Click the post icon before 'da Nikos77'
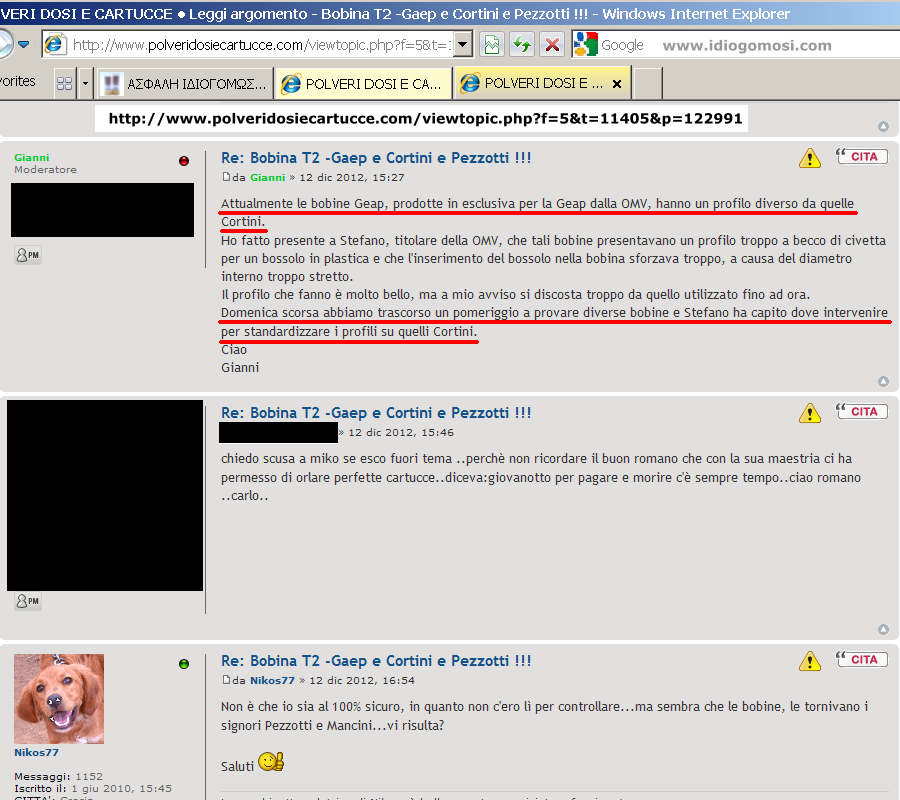The image size is (900, 800). [226, 680]
